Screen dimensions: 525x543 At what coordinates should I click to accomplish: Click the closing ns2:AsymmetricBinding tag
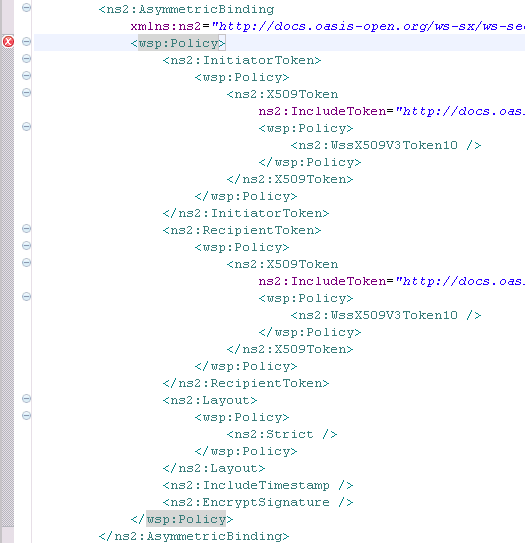pos(194,536)
